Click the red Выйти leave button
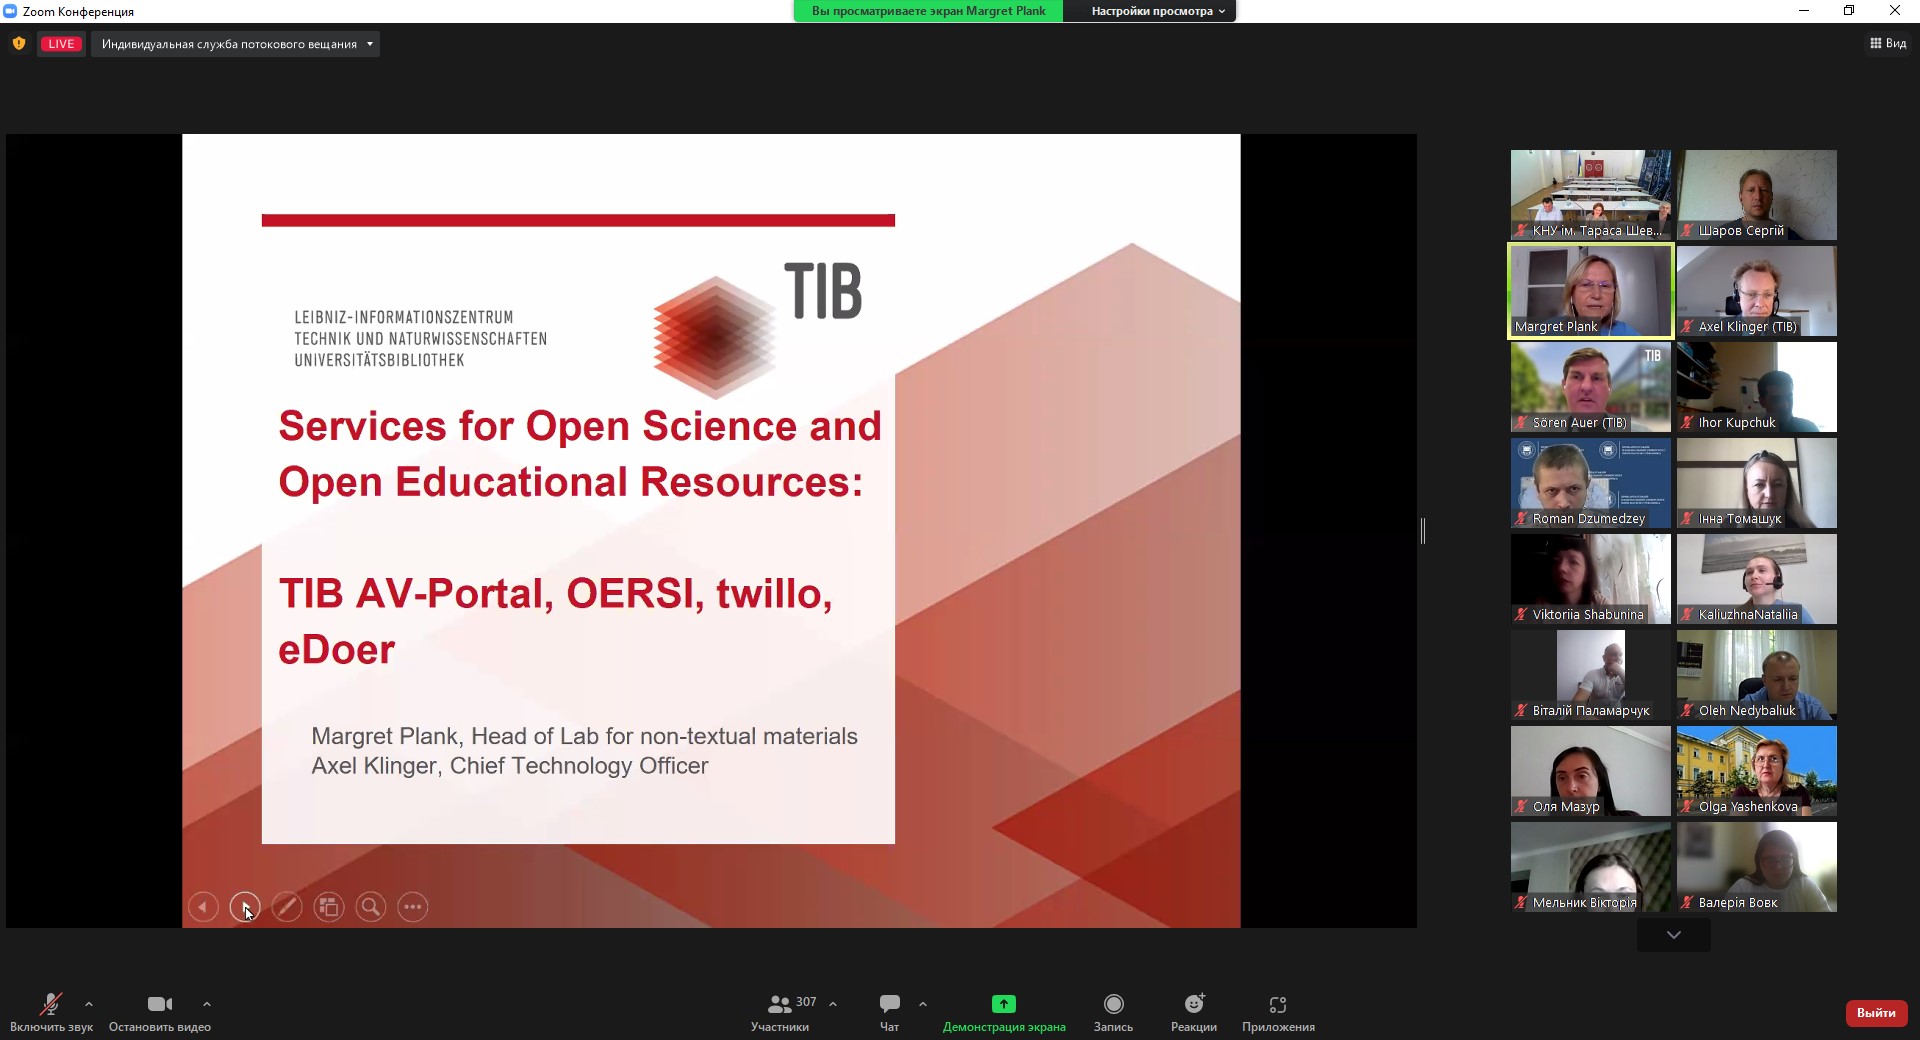Image resolution: width=1920 pixels, height=1040 pixels. coord(1876,1013)
